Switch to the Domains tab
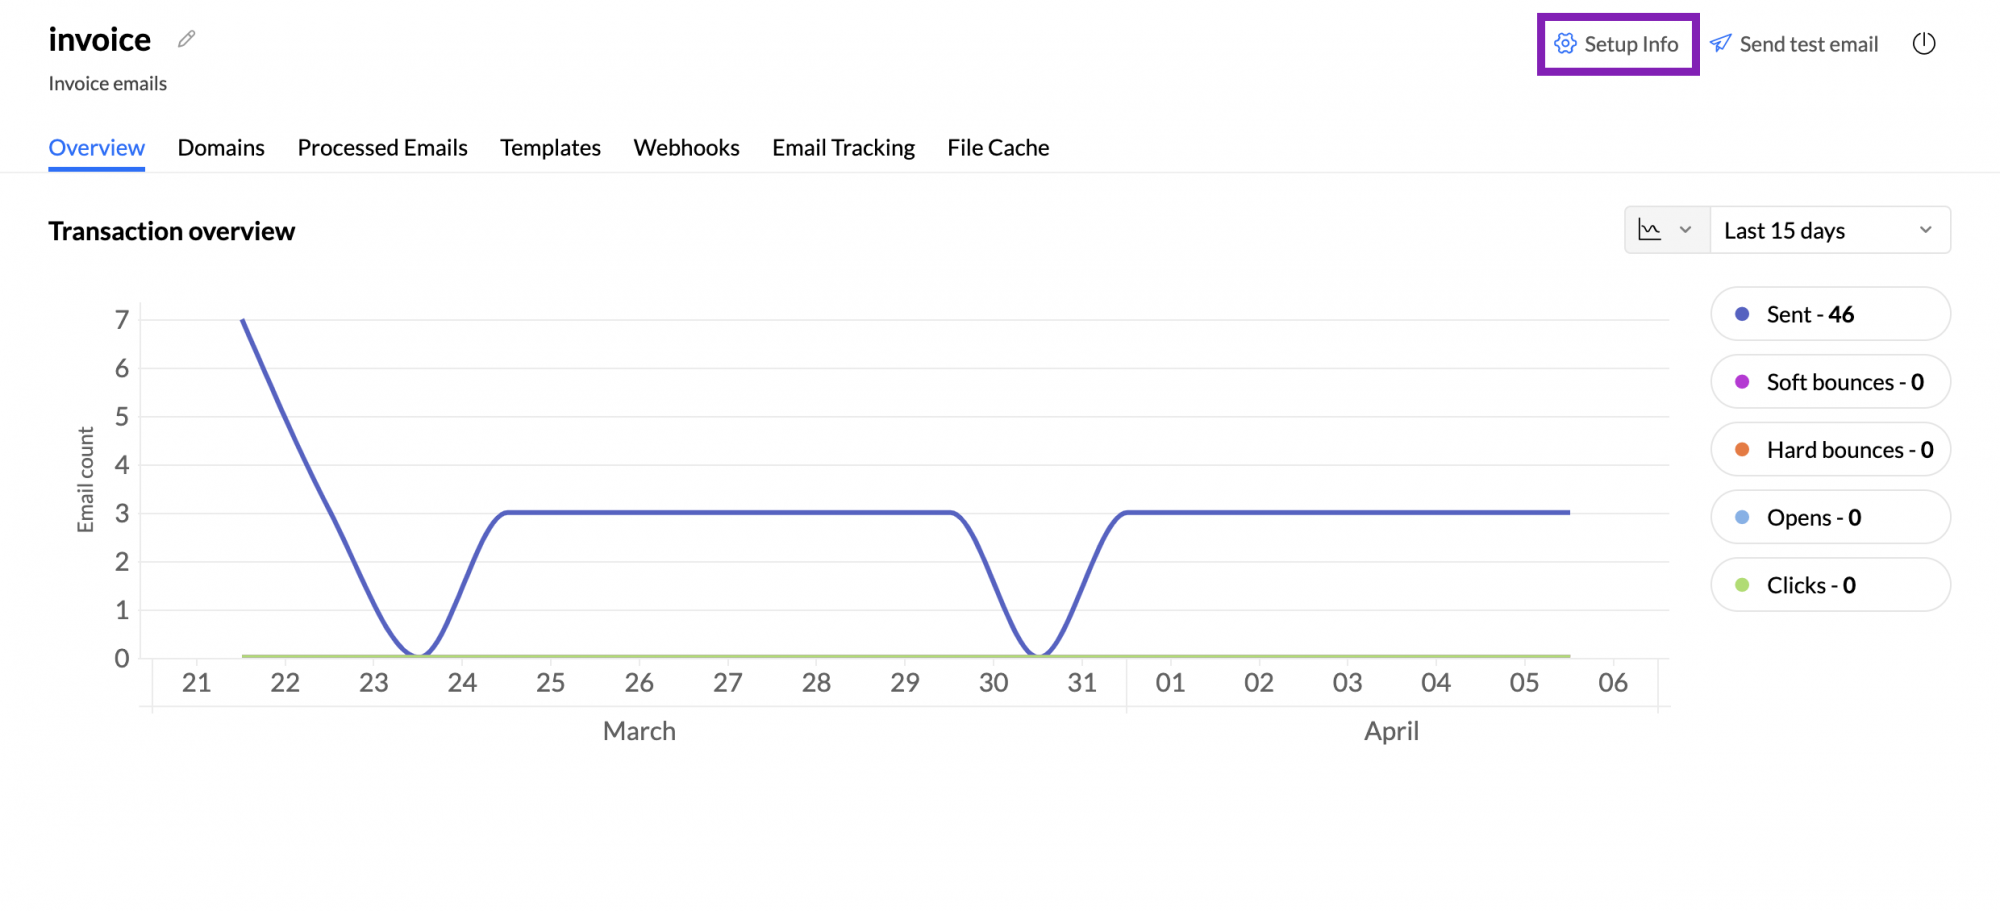The height and width of the screenshot is (911, 2000). [221, 148]
